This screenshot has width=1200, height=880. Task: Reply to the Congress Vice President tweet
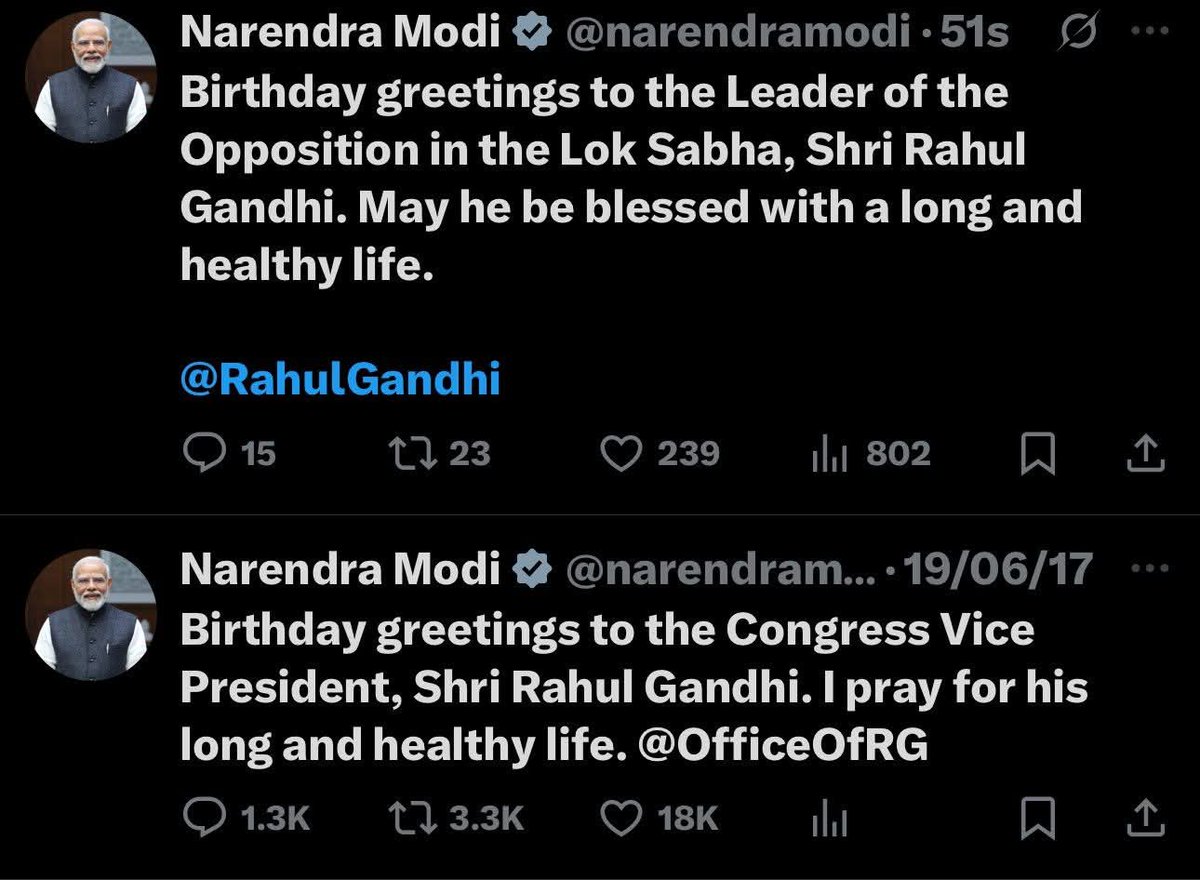(x=249, y=819)
